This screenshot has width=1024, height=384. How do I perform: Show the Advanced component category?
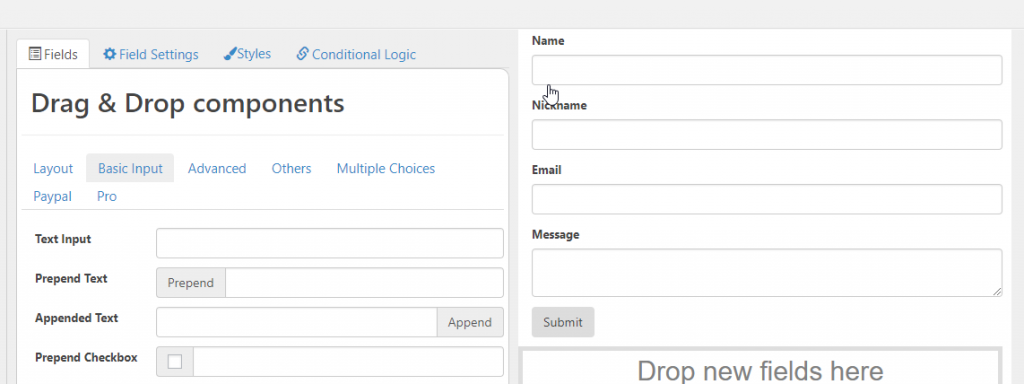point(217,168)
